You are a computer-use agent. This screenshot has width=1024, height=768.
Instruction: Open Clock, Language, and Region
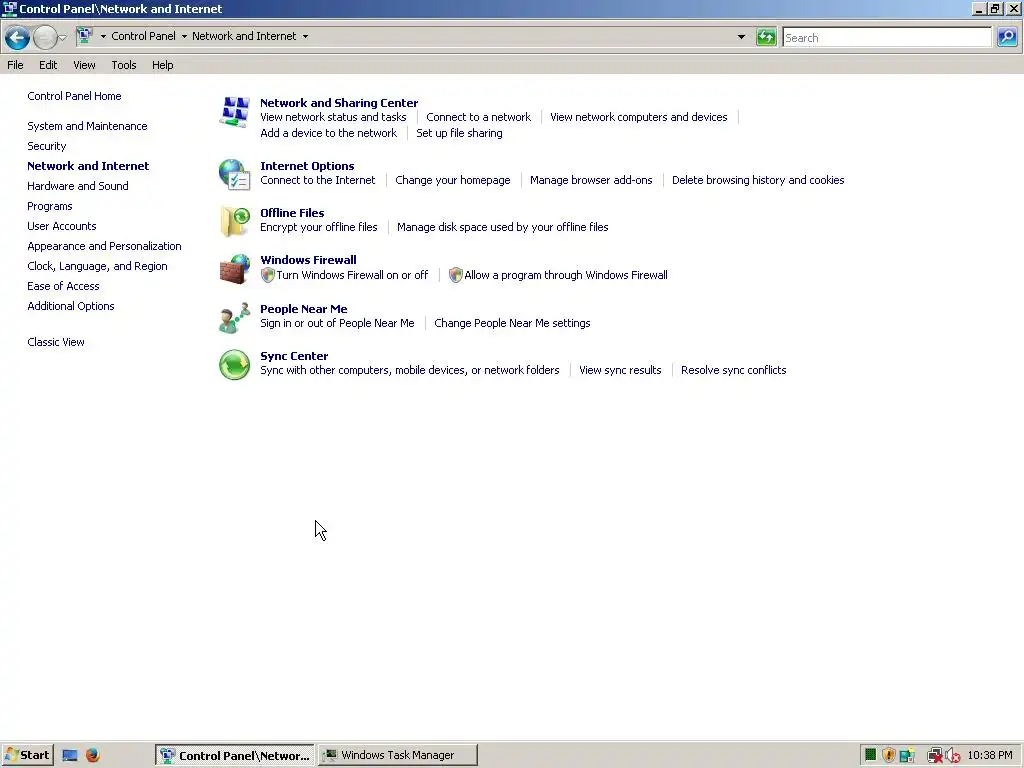(x=97, y=266)
